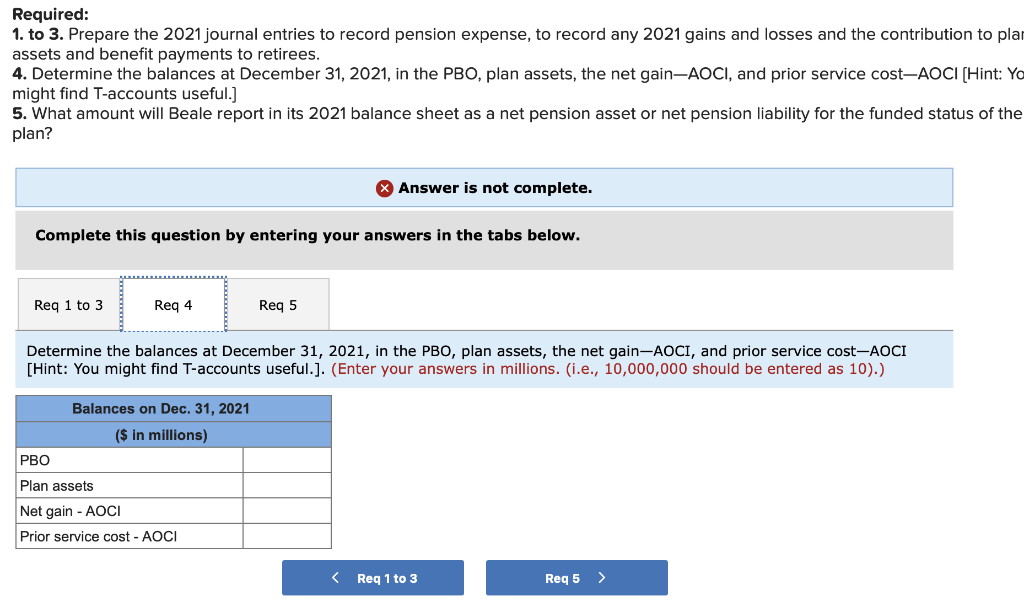This screenshot has width=1024, height=612.
Task: Click the PBO answer input field
Action: click(x=287, y=459)
